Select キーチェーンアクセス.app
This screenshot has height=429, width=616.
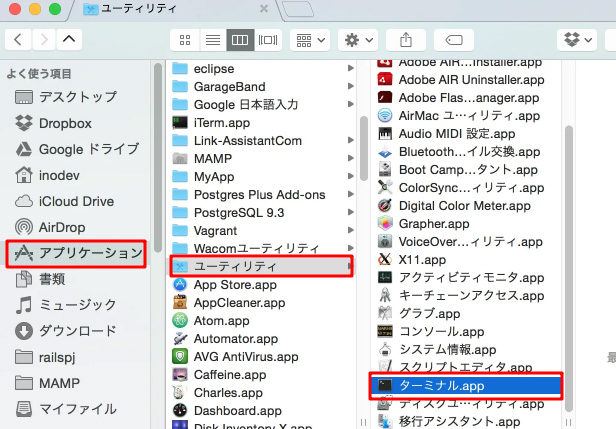pyautogui.click(x=468, y=295)
